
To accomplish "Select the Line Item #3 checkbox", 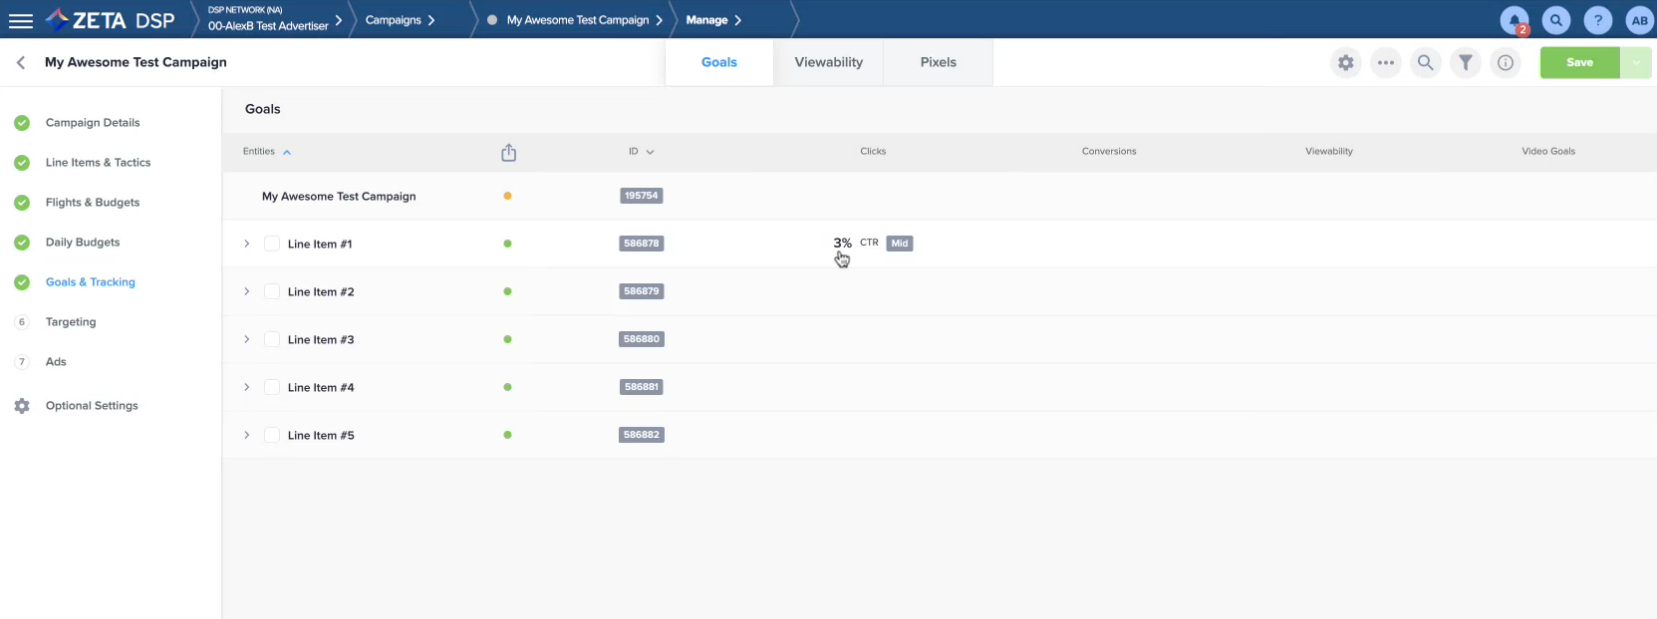I will [272, 340].
